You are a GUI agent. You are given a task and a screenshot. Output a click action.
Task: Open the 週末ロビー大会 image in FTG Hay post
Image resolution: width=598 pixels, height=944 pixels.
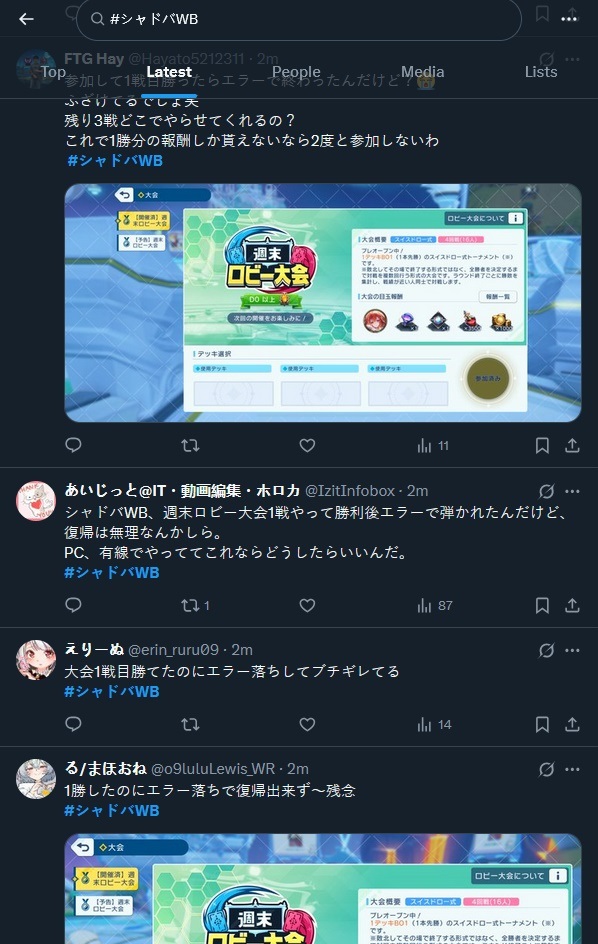(323, 303)
